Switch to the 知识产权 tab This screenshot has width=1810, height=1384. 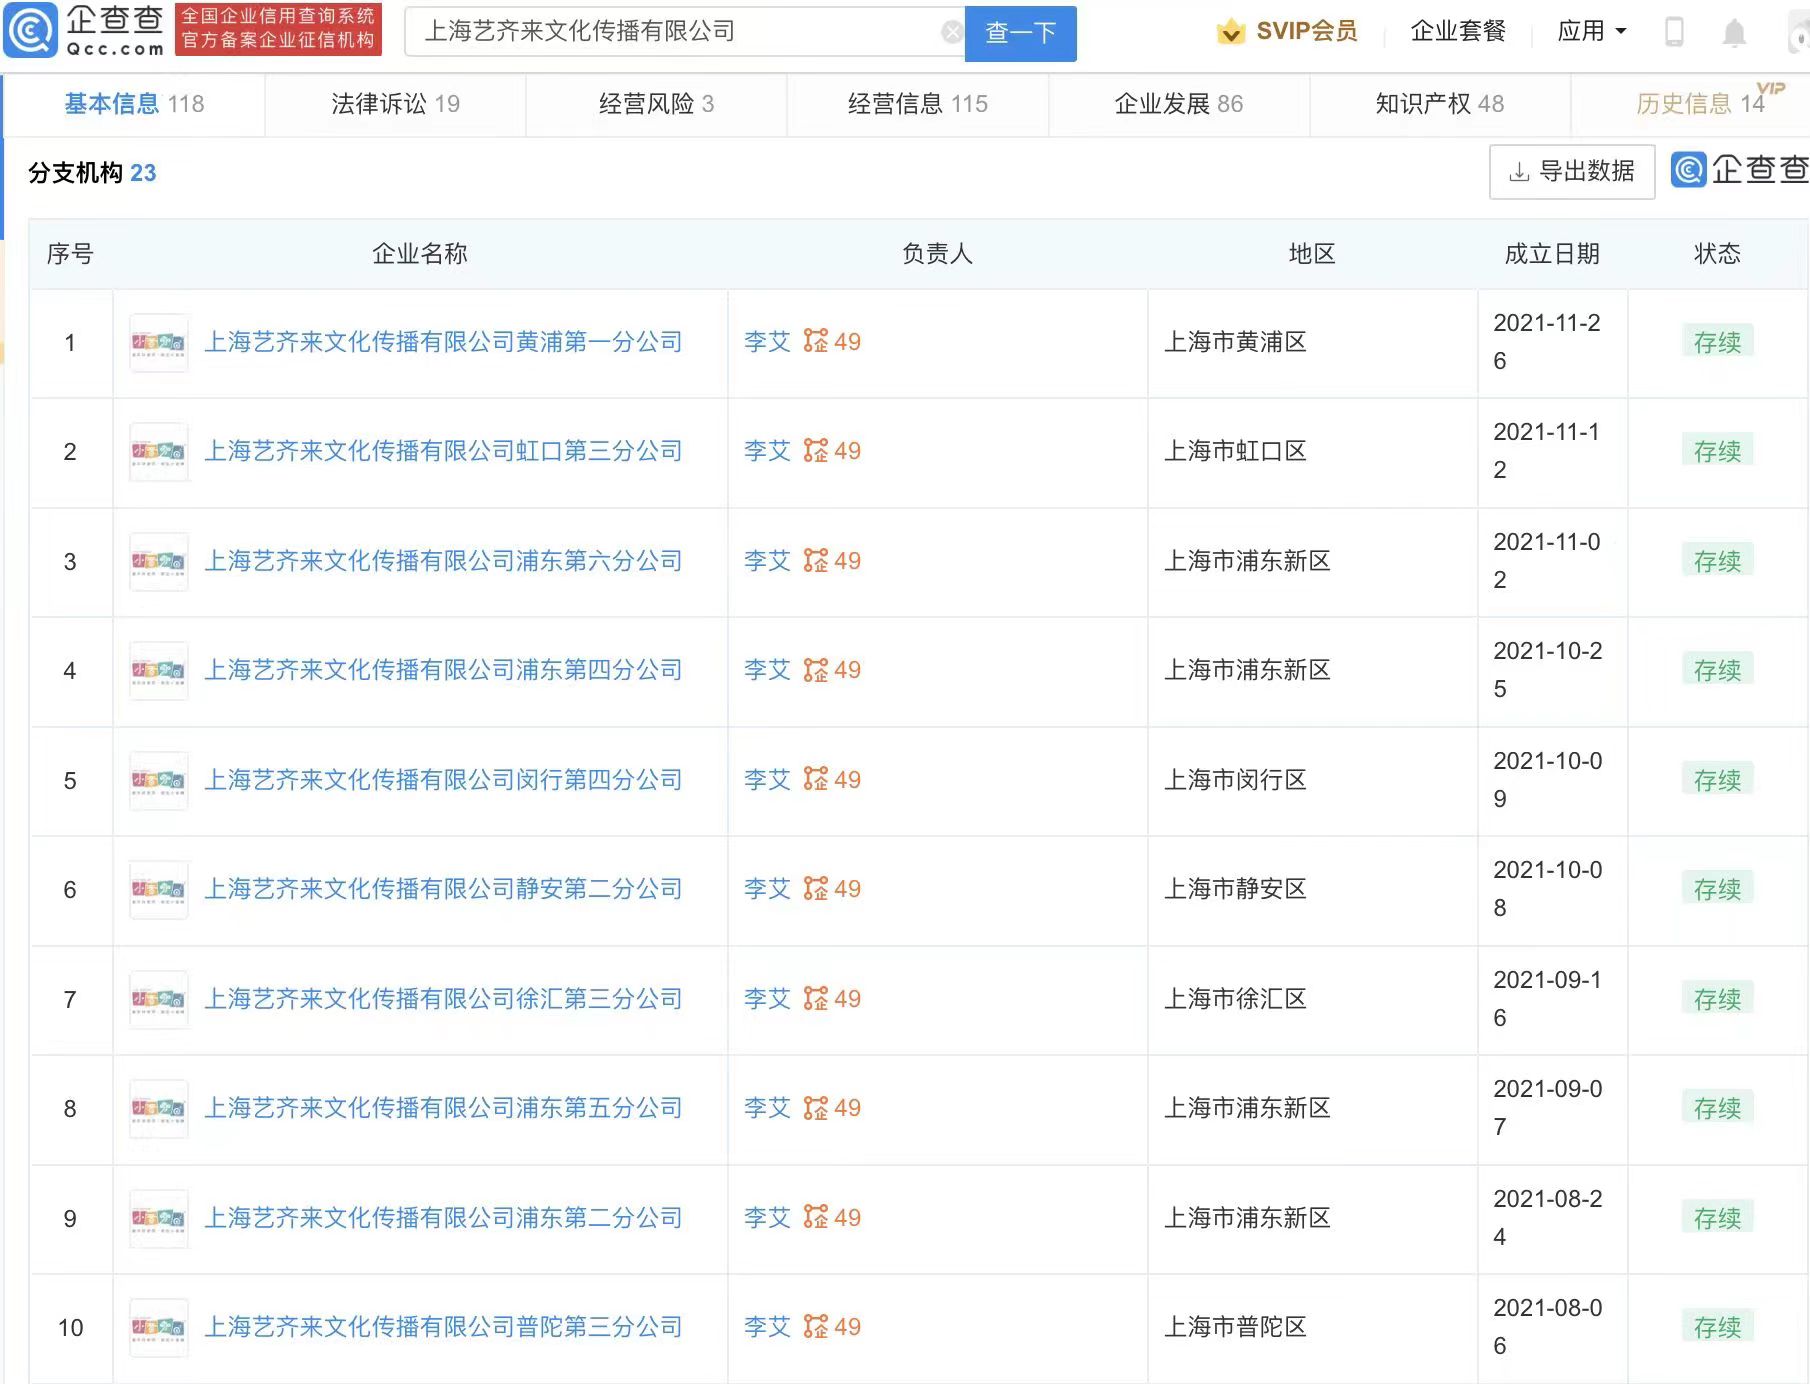(x=1439, y=104)
